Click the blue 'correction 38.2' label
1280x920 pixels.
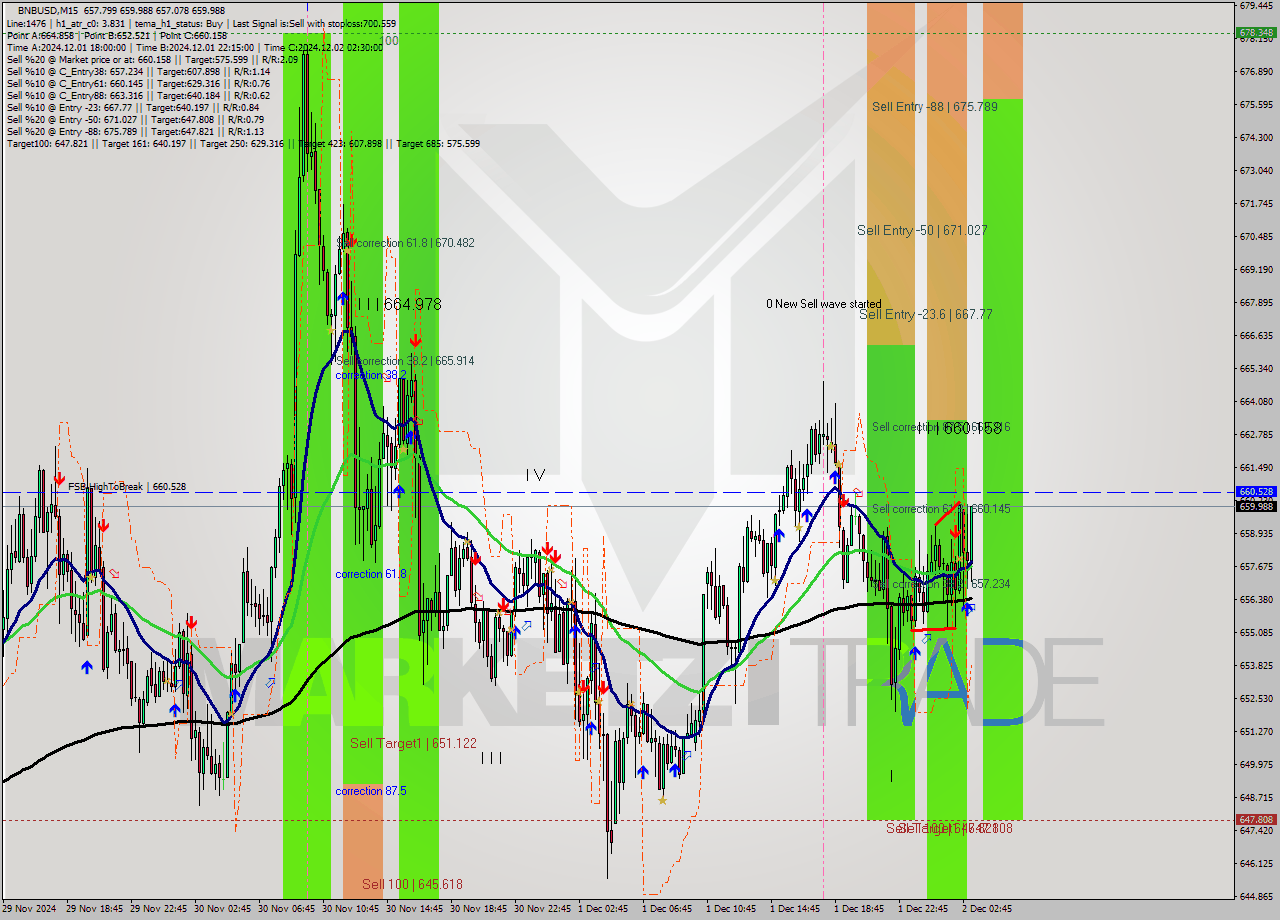click(x=371, y=375)
